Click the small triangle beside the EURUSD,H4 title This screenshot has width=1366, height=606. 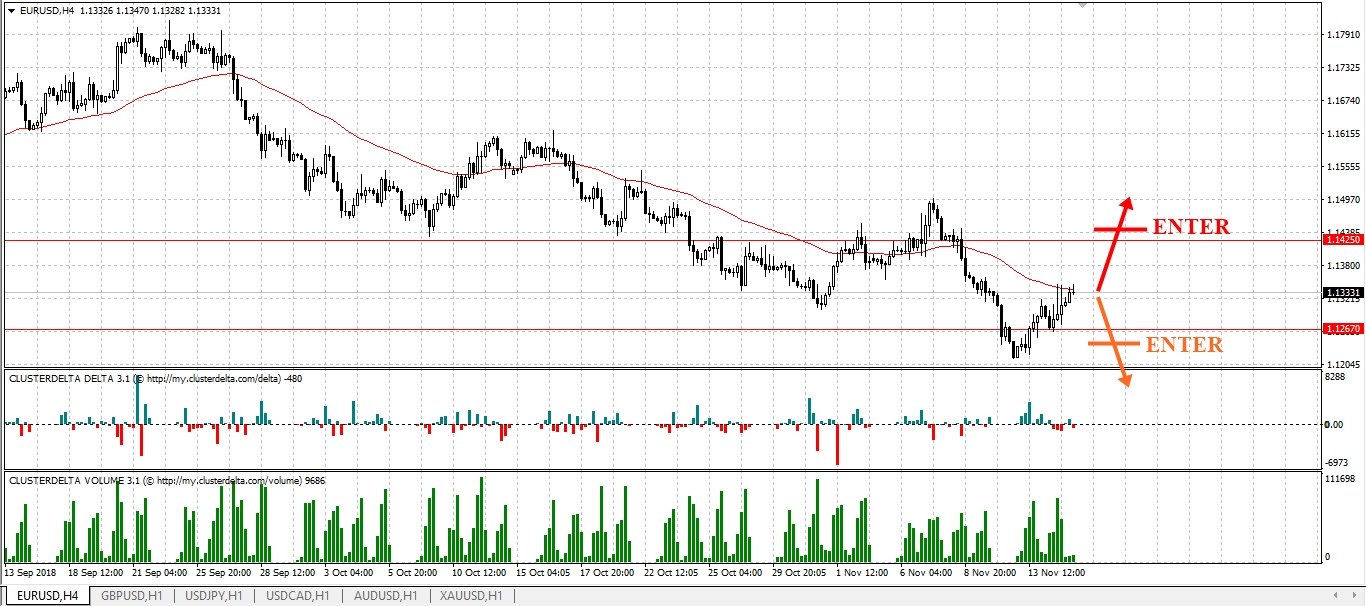(x=10, y=10)
